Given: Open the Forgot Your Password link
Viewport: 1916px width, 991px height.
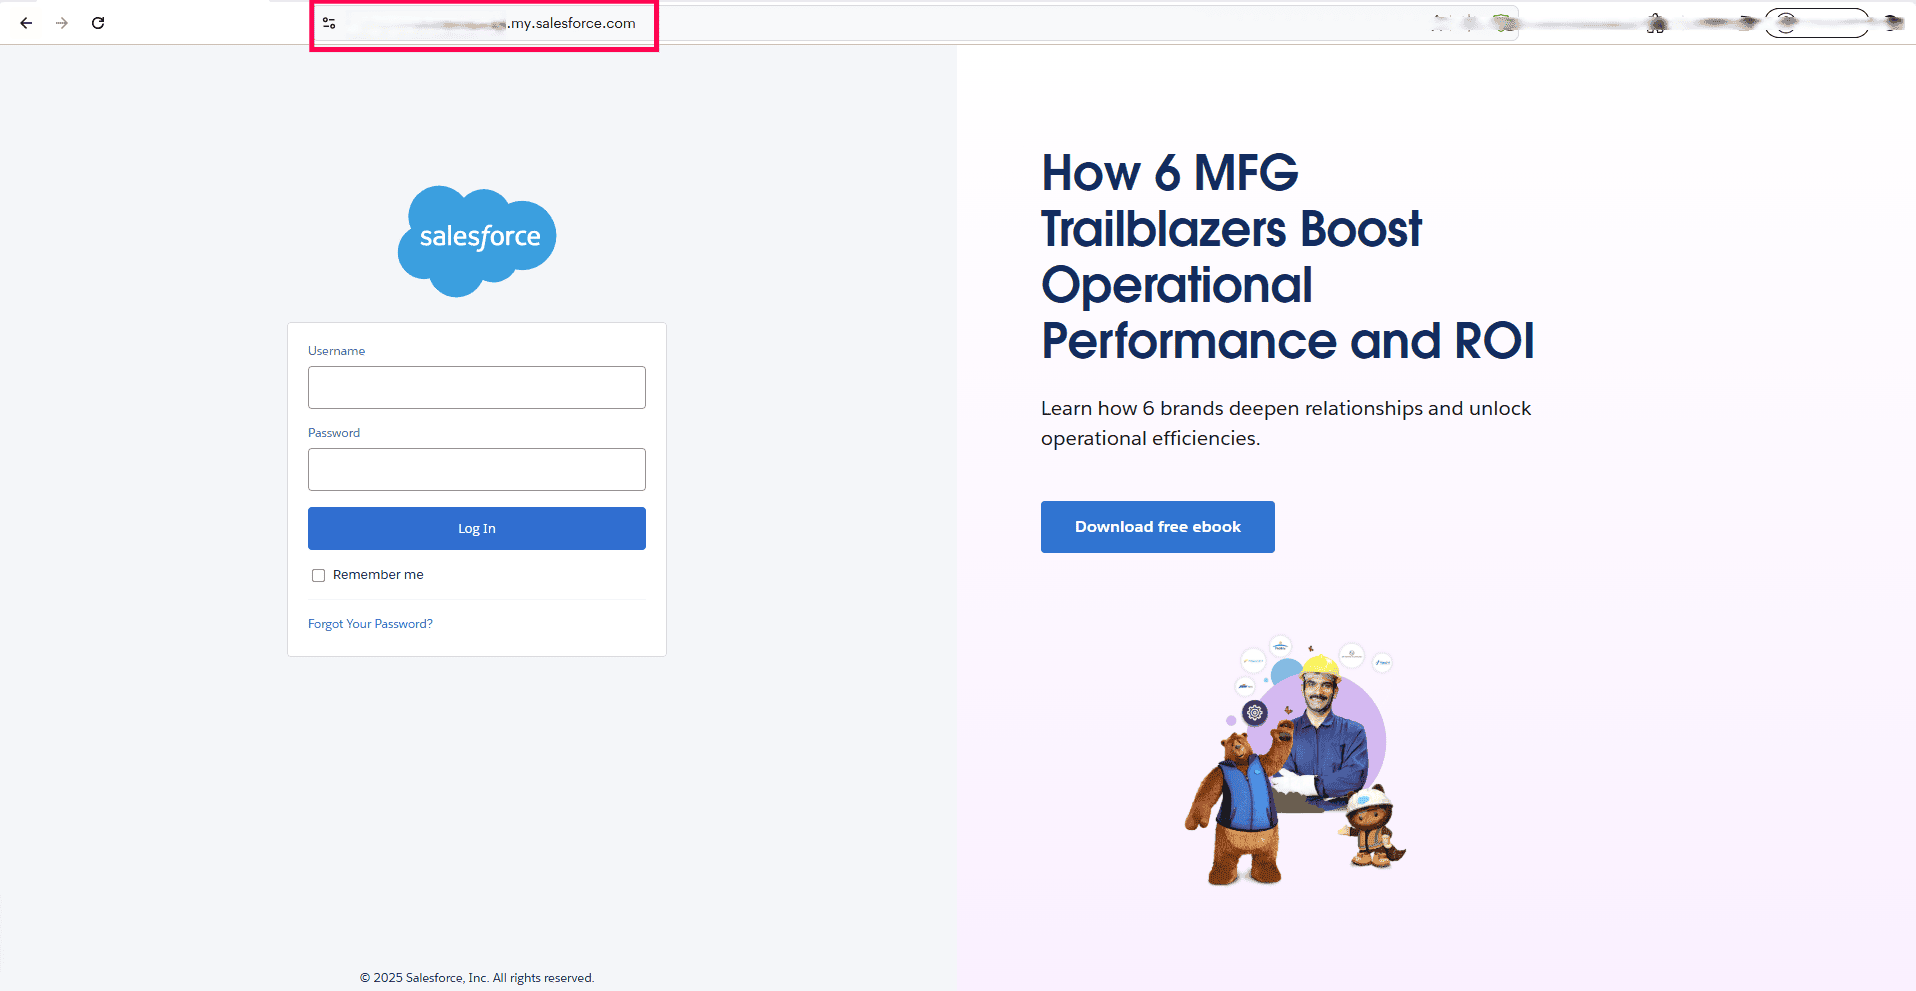Looking at the screenshot, I should [x=370, y=623].
